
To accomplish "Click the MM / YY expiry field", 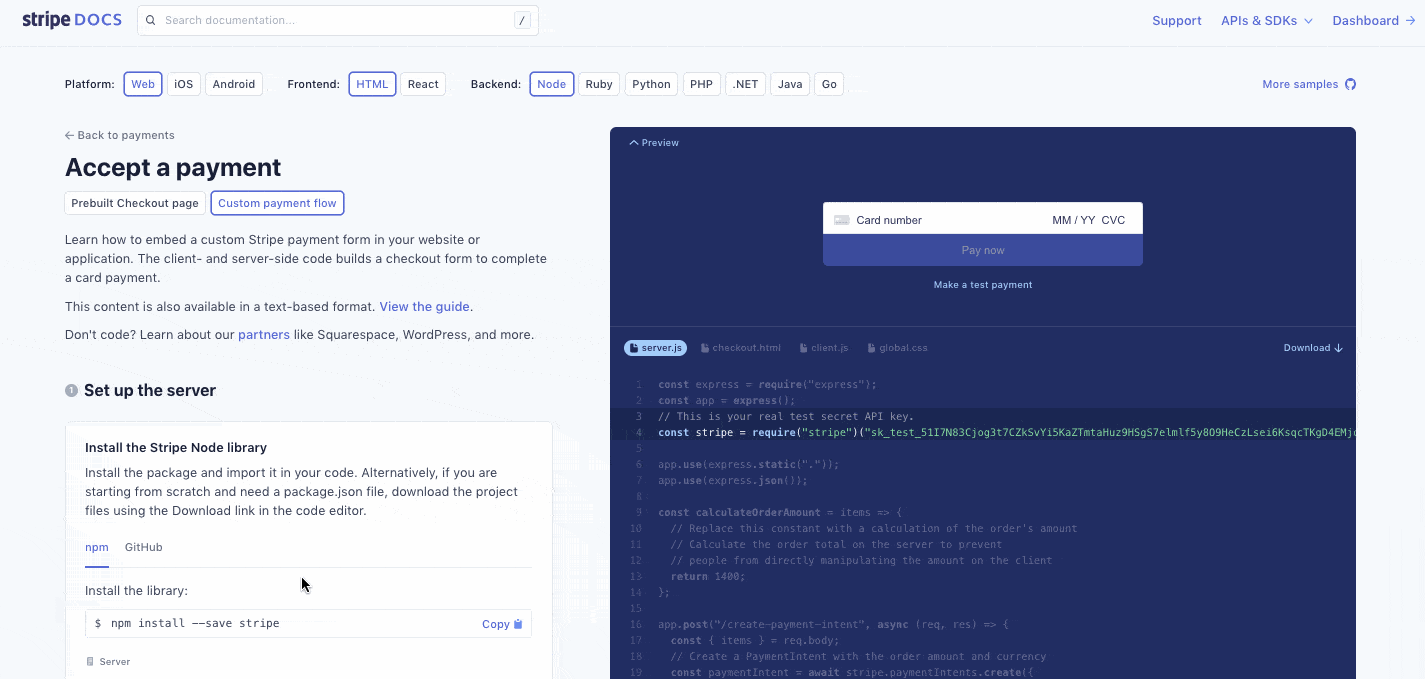I will click(x=1074, y=220).
